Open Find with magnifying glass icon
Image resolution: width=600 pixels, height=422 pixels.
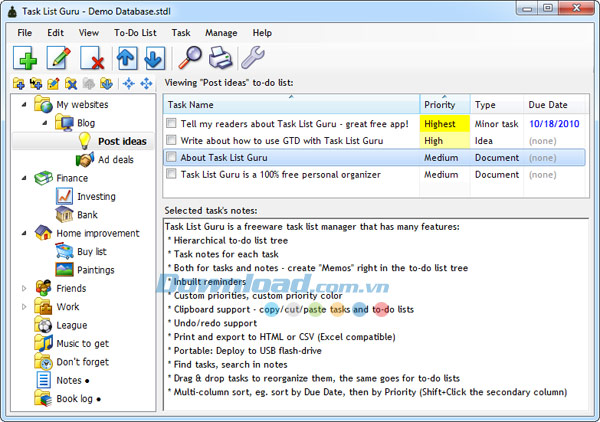(x=190, y=57)
